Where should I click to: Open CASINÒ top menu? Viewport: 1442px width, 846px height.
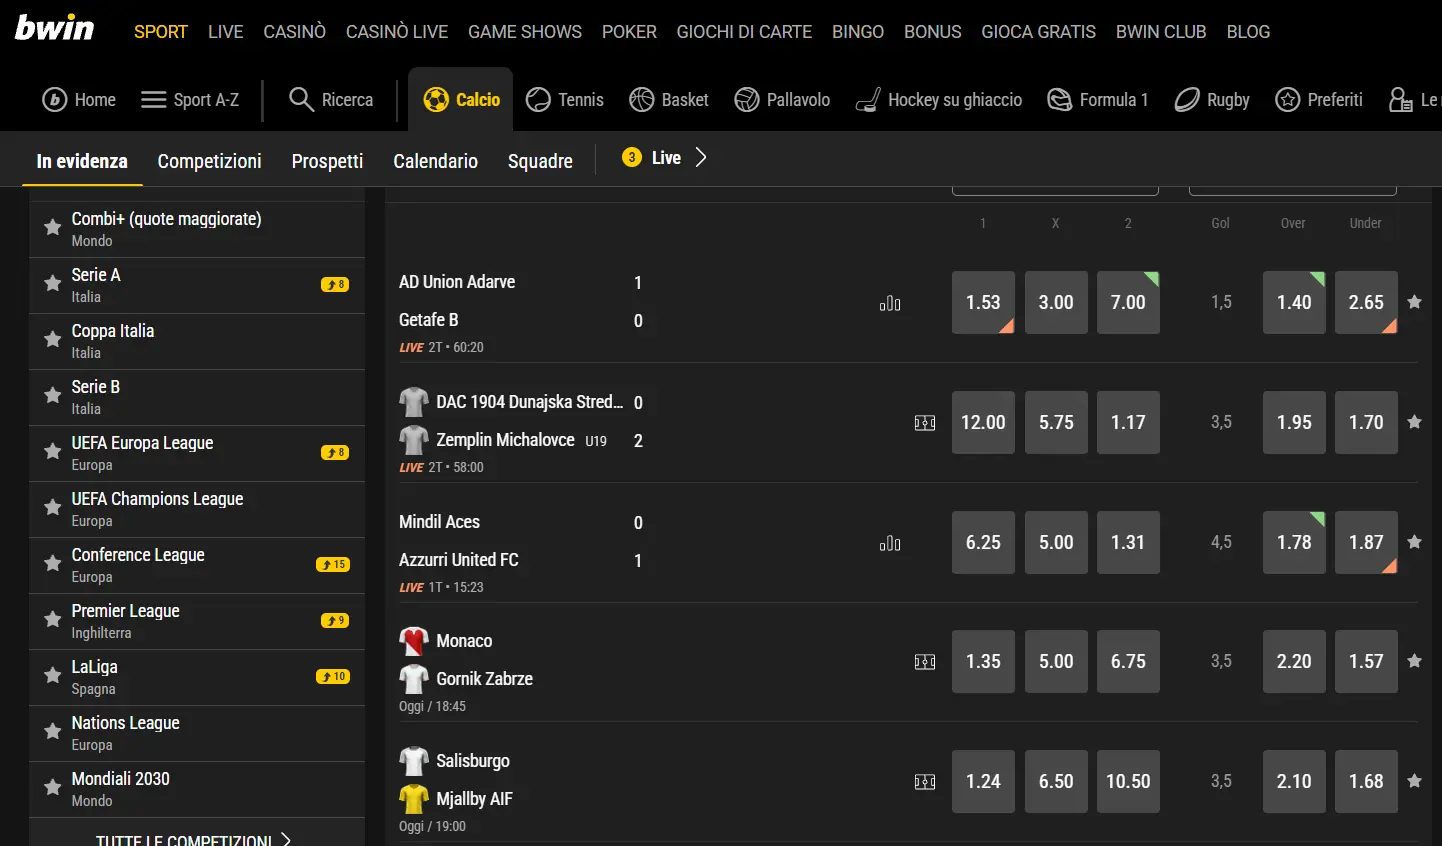tap(294, 32)
